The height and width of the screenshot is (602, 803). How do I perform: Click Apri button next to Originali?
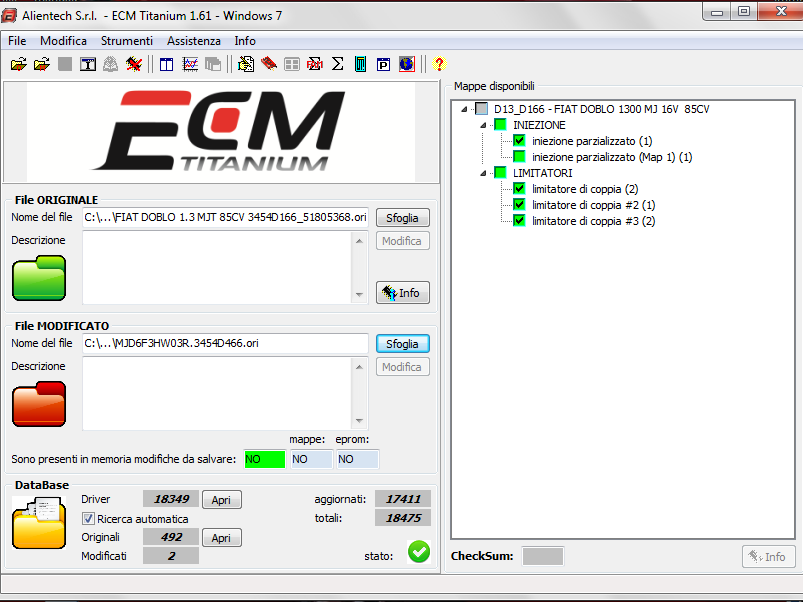[222, 538]
